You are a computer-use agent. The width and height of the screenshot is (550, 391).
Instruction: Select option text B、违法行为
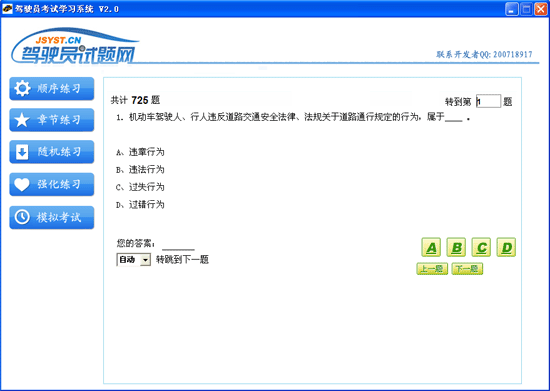140,170
